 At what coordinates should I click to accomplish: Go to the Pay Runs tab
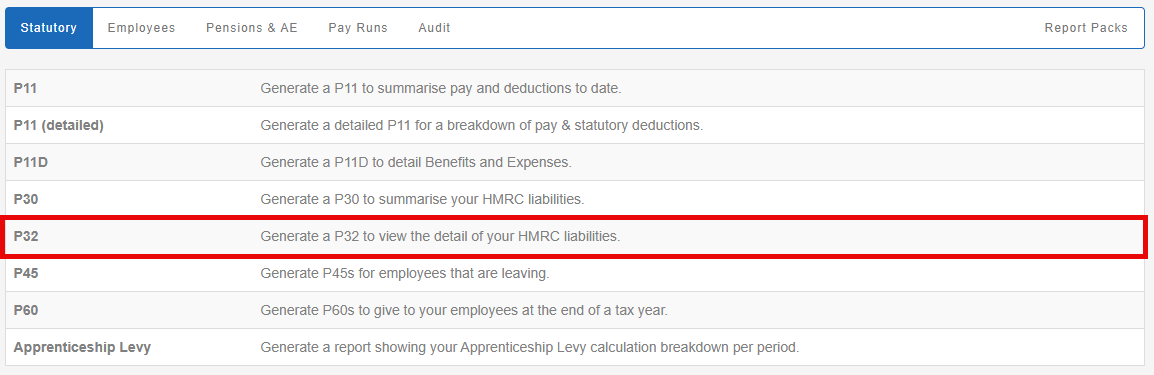pyautogui.click(x=358, y=28)
